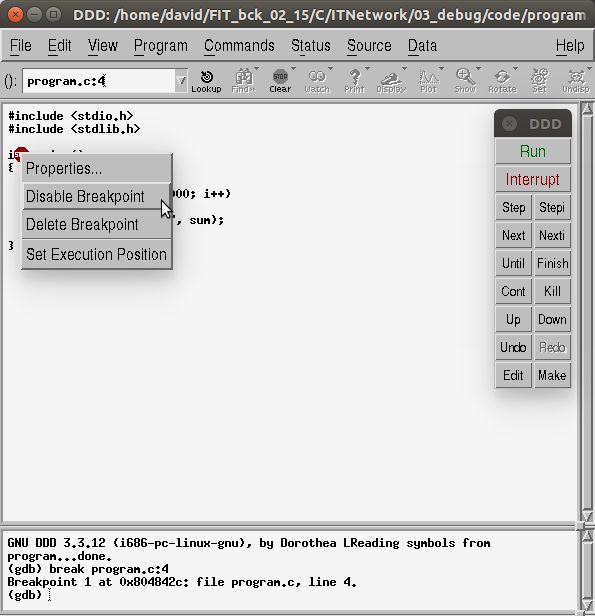Open the File menu
Screen dimensions: 595x616
click(20, 46)
